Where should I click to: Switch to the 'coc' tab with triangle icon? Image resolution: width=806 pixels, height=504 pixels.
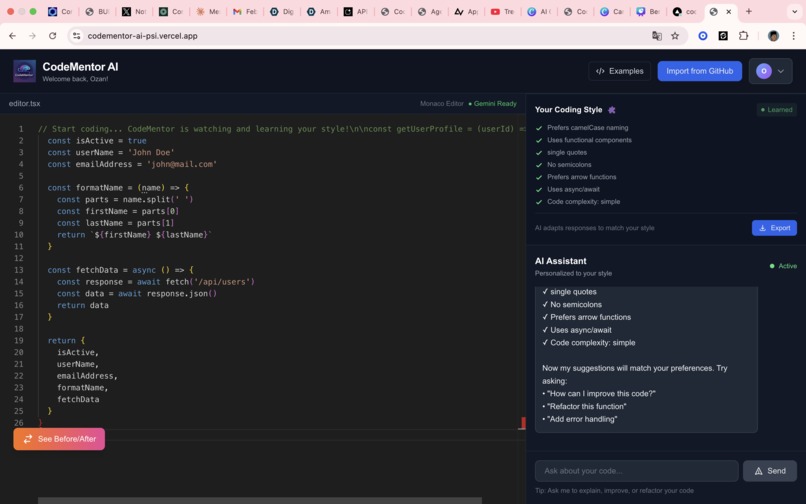(684, 11)
